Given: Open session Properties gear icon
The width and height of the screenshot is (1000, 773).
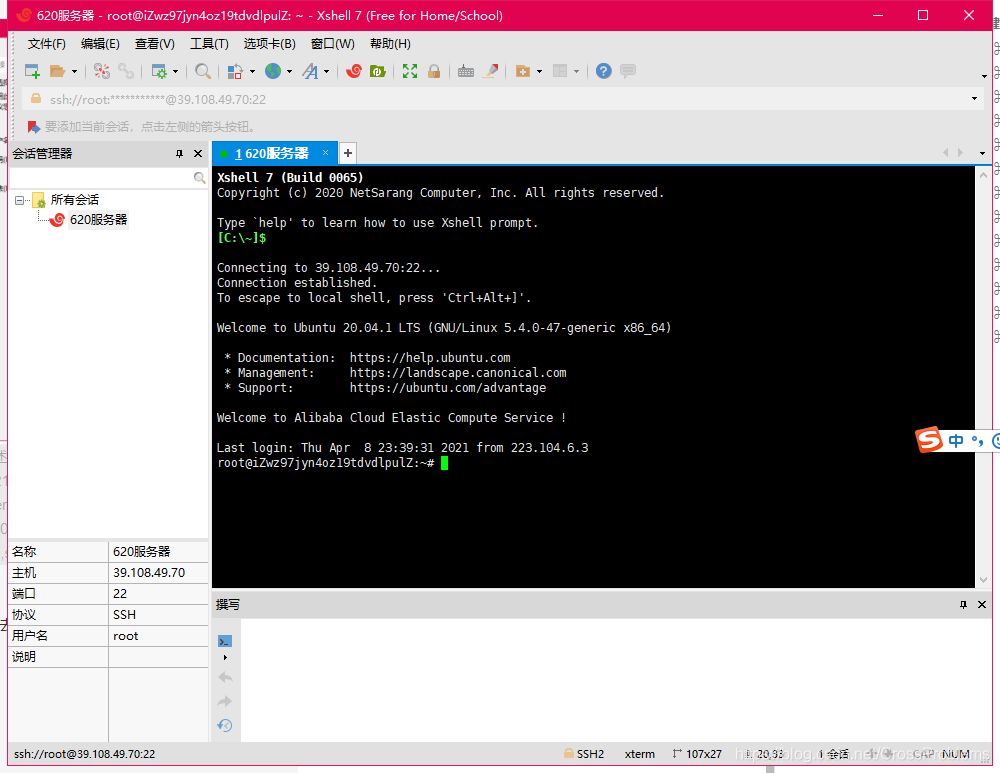Looking at the screenshot, I should (x=159, y=71).
